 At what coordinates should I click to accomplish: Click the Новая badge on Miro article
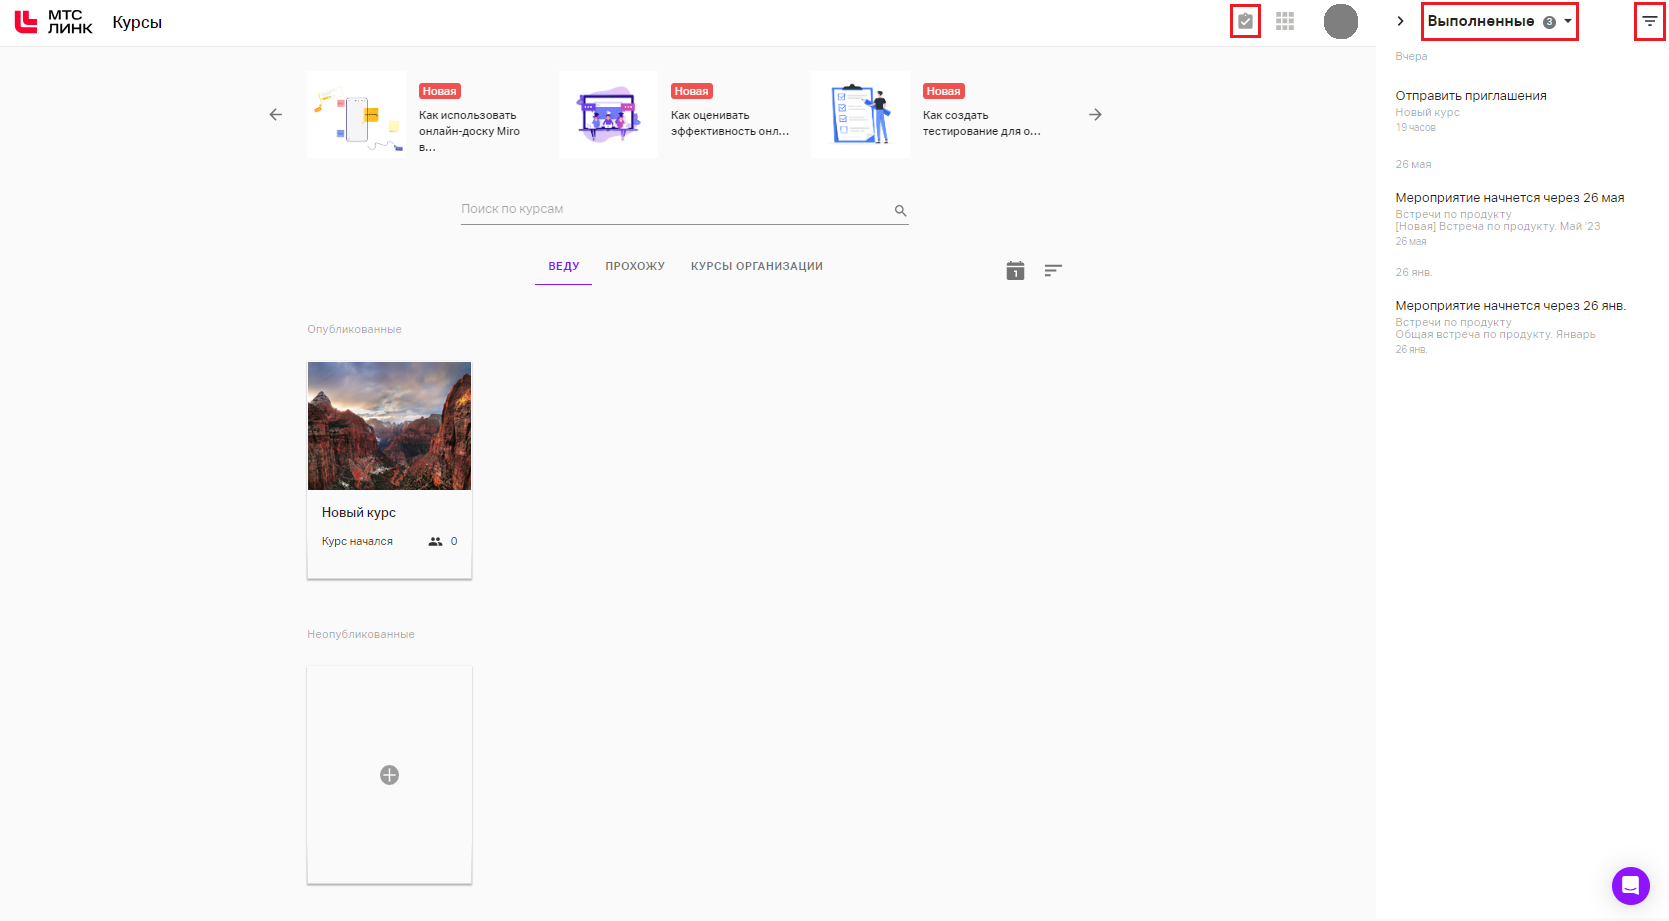[439, 91]
